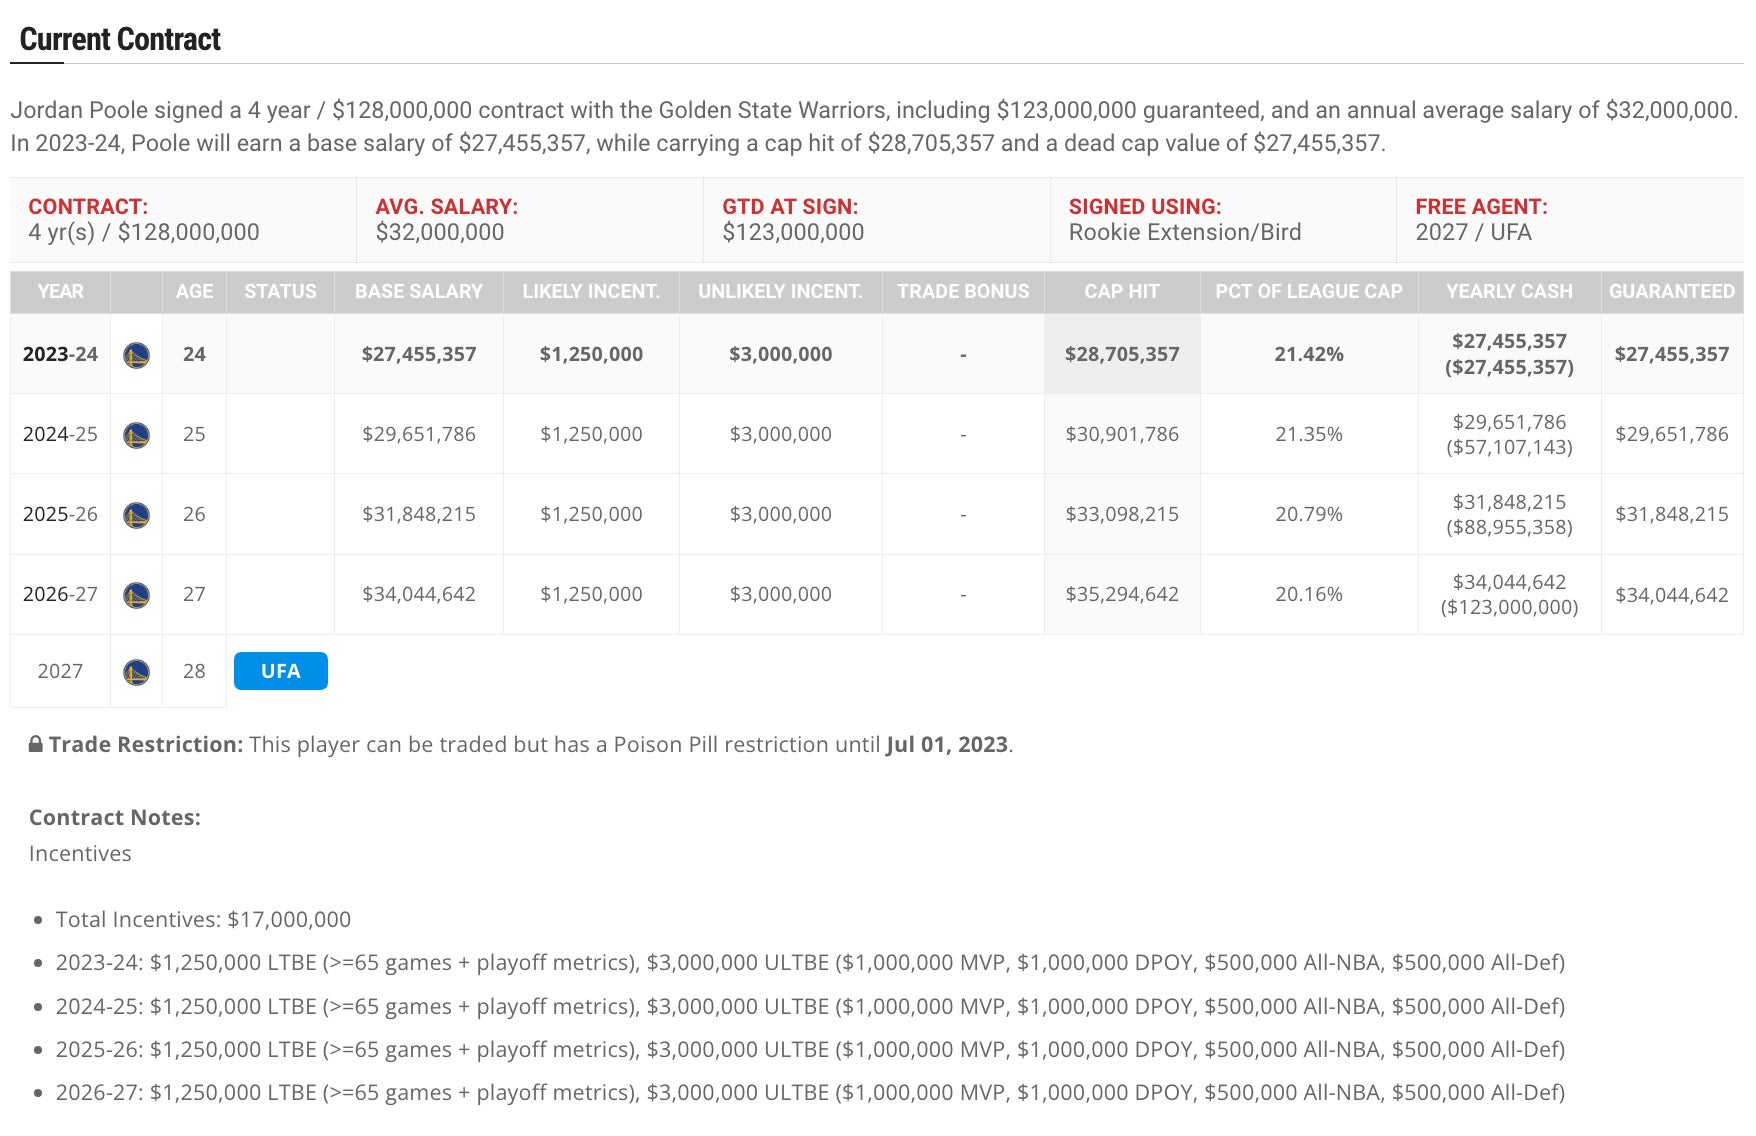Click the Current Contract heading

coord(120,40)
